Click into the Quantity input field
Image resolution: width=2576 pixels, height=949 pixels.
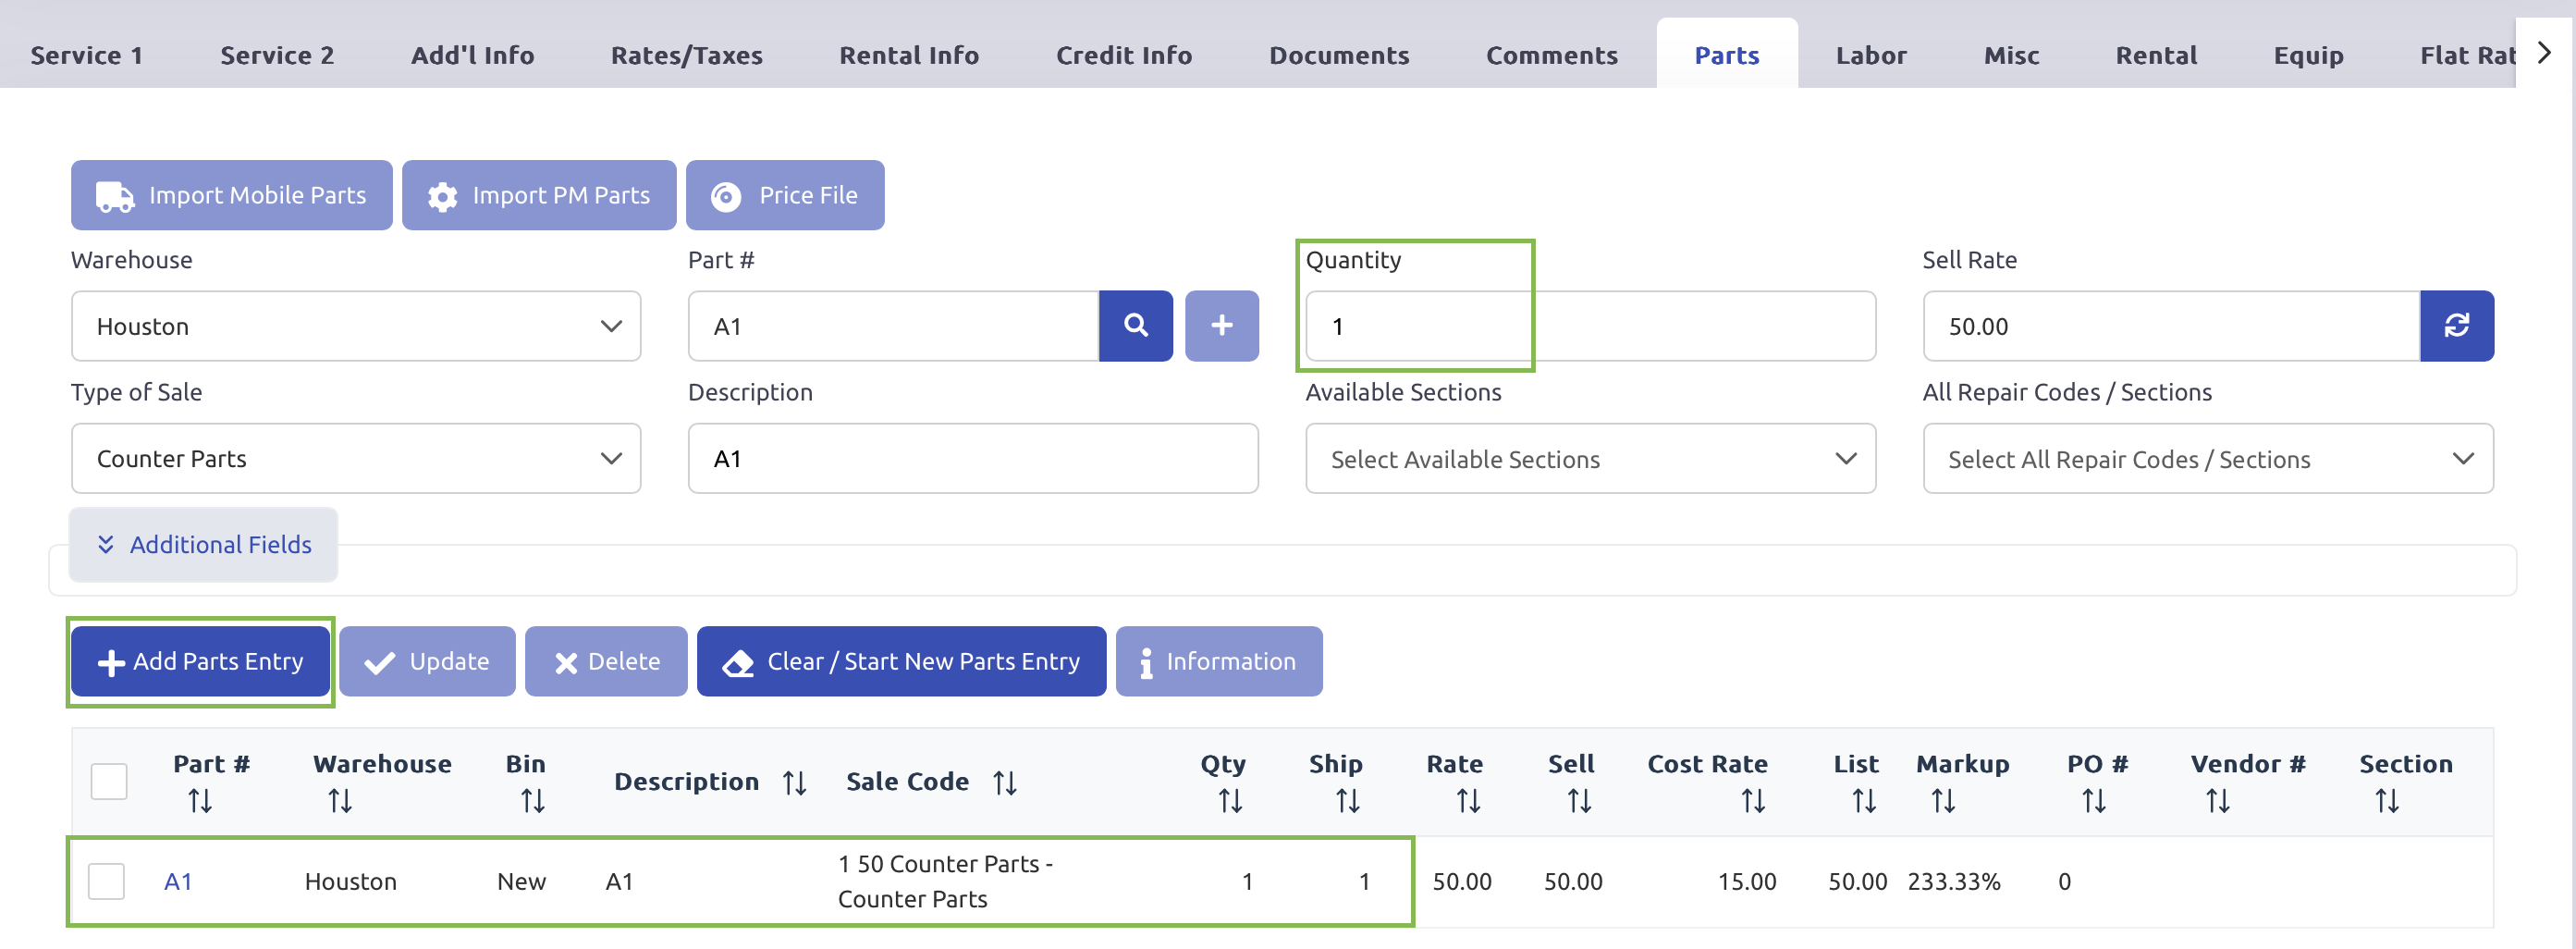pyautogui.click(x=1589, y=326)
